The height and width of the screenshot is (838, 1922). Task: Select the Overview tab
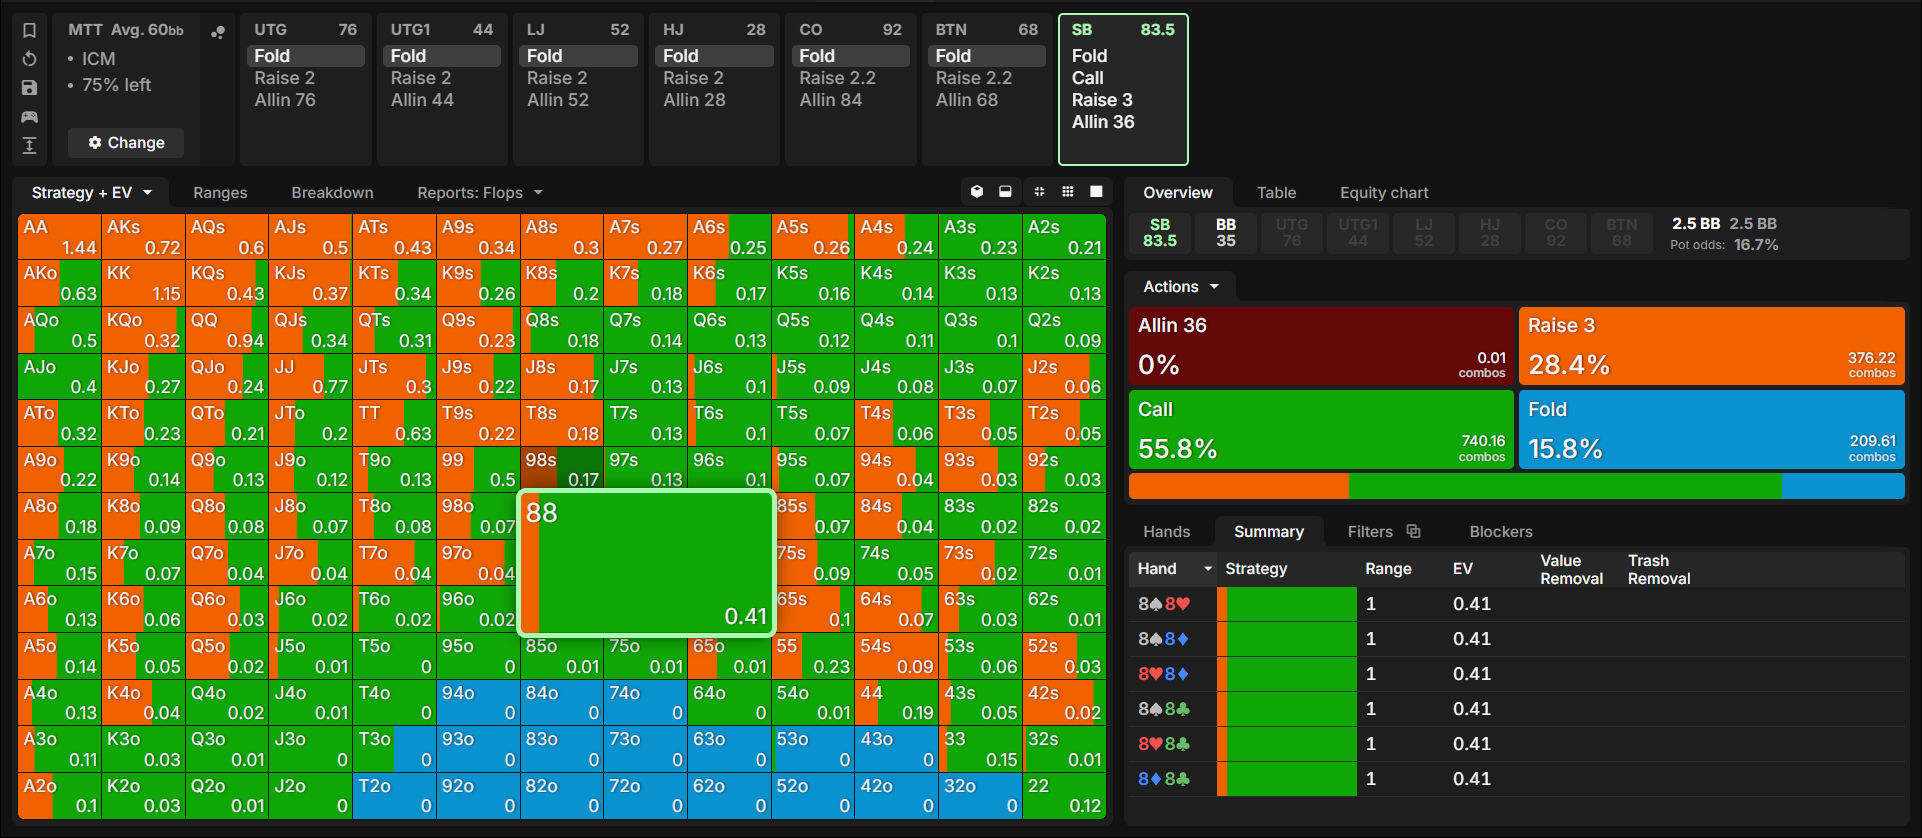[x=1178, y=193]
